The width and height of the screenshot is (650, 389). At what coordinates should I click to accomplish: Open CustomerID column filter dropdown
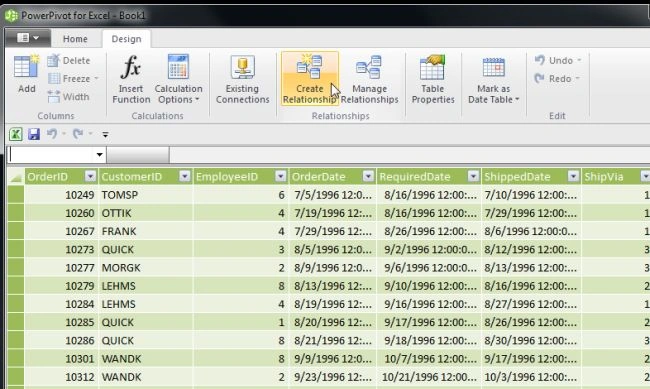coord(185,177)
